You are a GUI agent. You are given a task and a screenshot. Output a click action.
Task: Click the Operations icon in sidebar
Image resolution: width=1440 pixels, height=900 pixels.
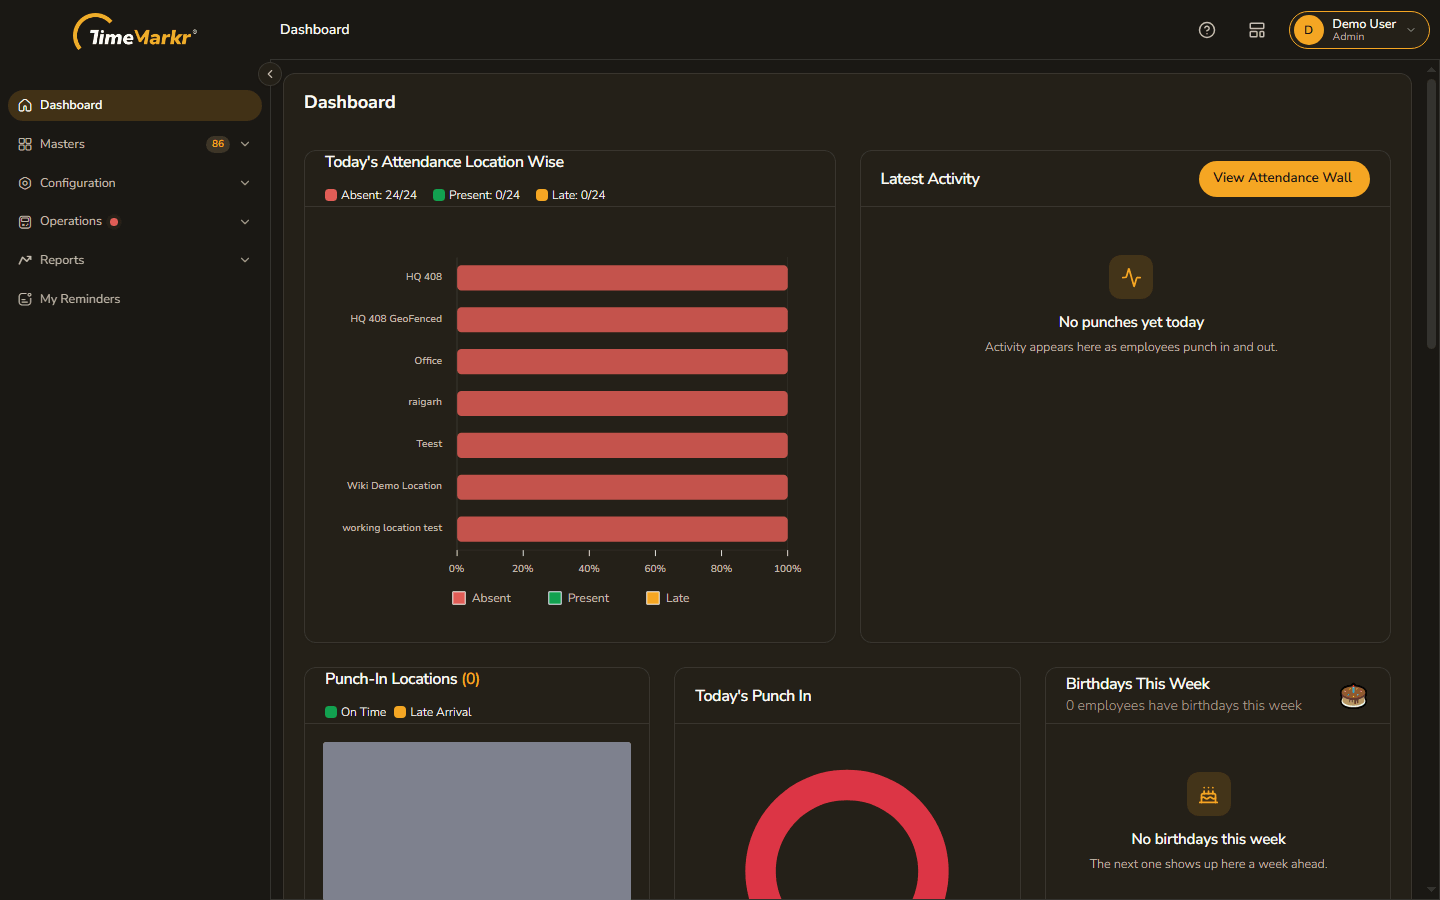(x=25, y=222)
